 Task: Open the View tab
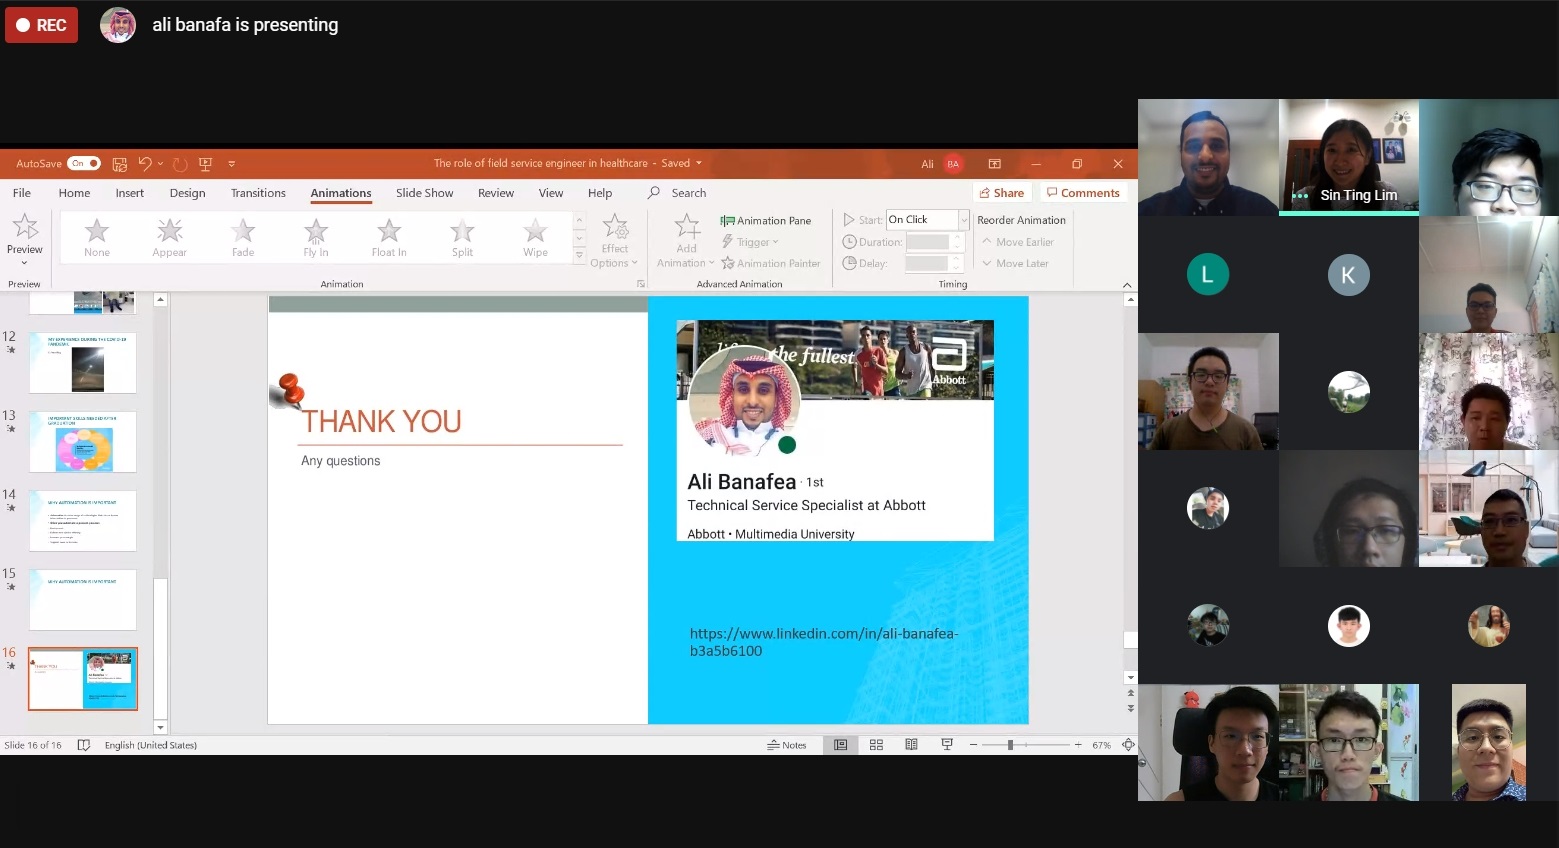(x=551, y=193)
